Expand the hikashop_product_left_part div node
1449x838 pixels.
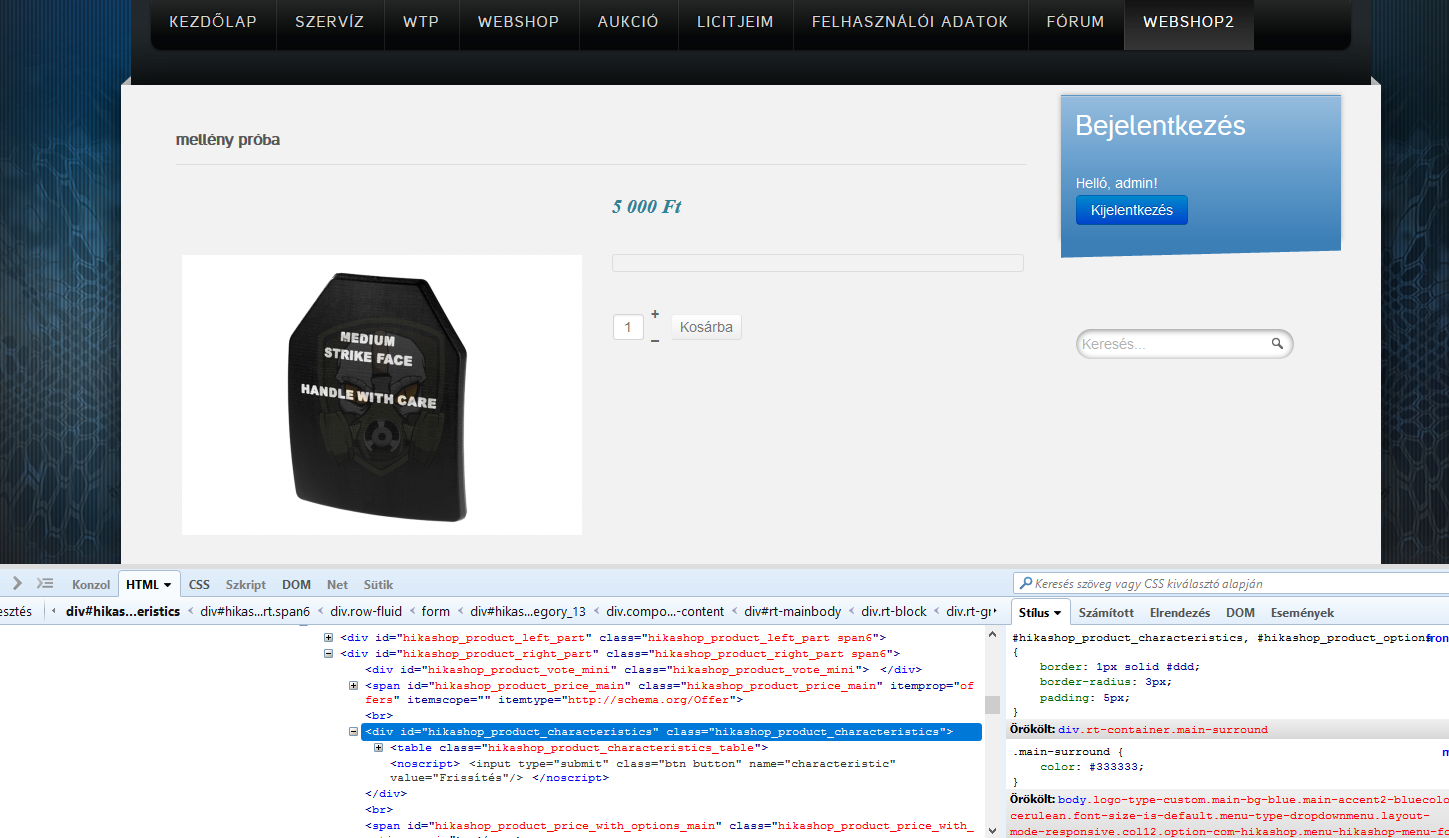coord(329,637)
